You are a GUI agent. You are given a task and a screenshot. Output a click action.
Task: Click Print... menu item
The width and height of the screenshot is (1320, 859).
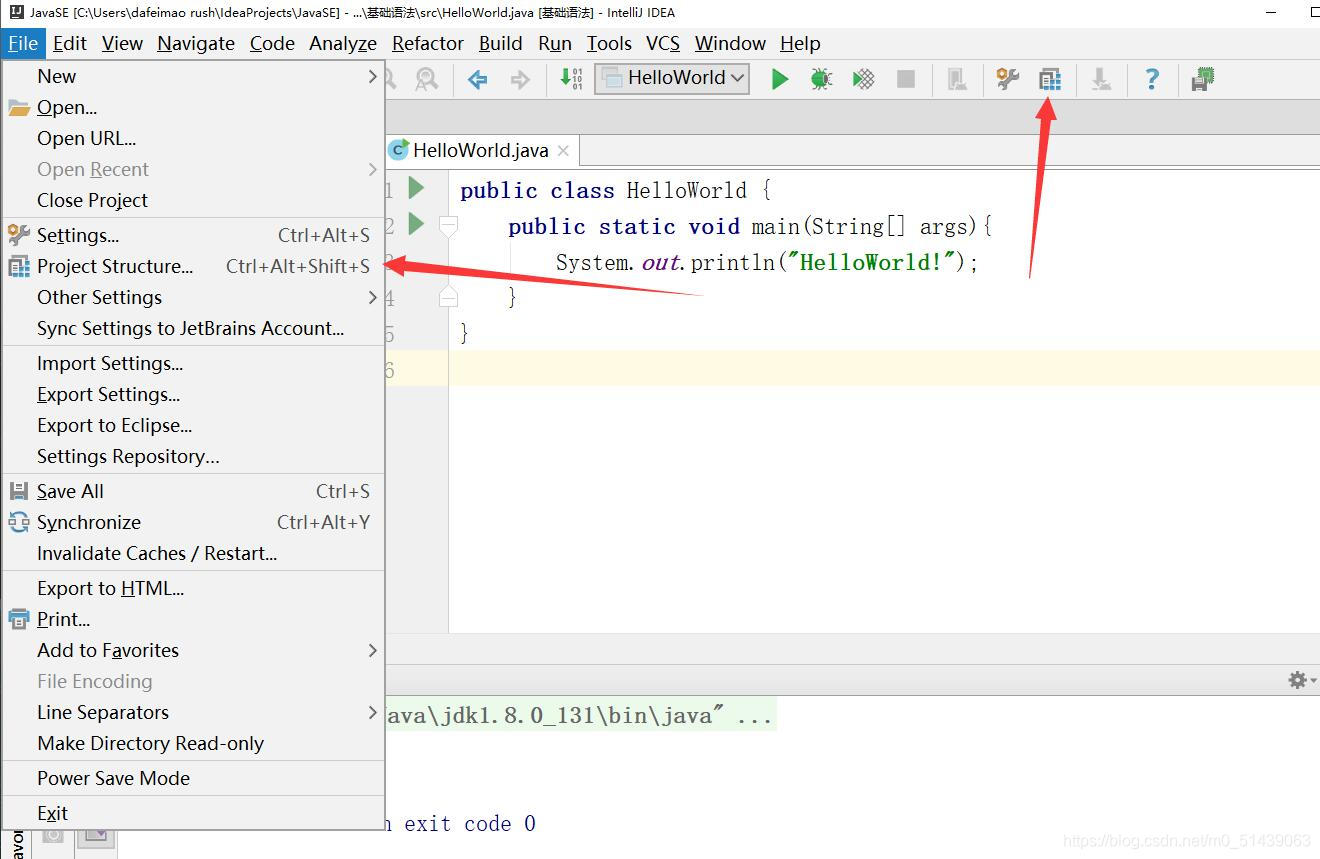point(194,619)
